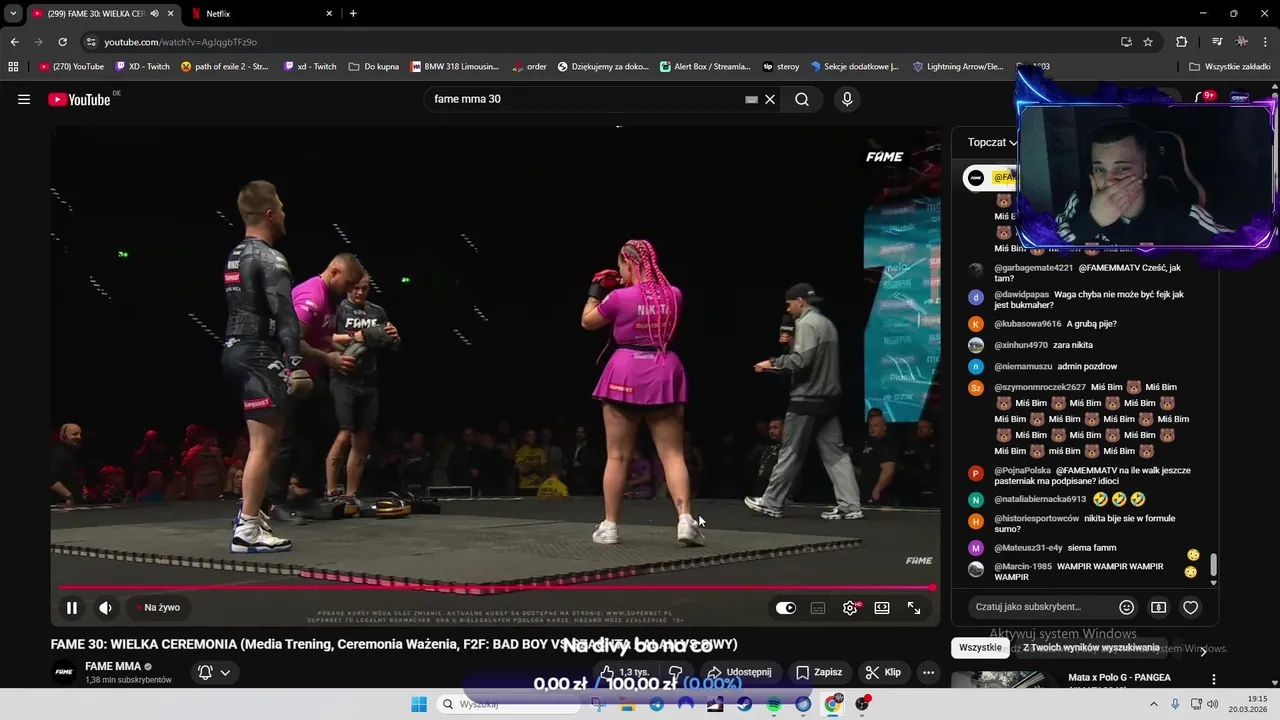This screenshot has width=1280, height=720.
Task: Open the FAME MMA channel name
Action: pyautogui.click(x=113, y=667)
